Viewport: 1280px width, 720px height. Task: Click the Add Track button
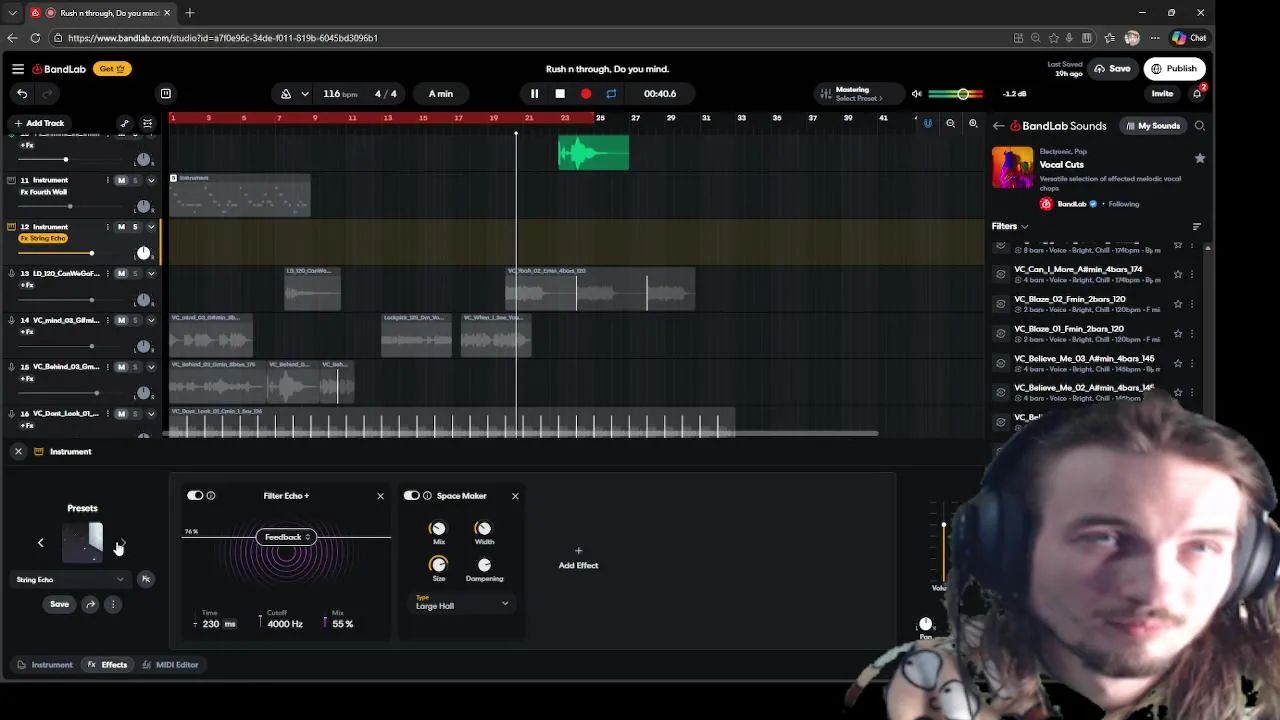click(39, 123)
